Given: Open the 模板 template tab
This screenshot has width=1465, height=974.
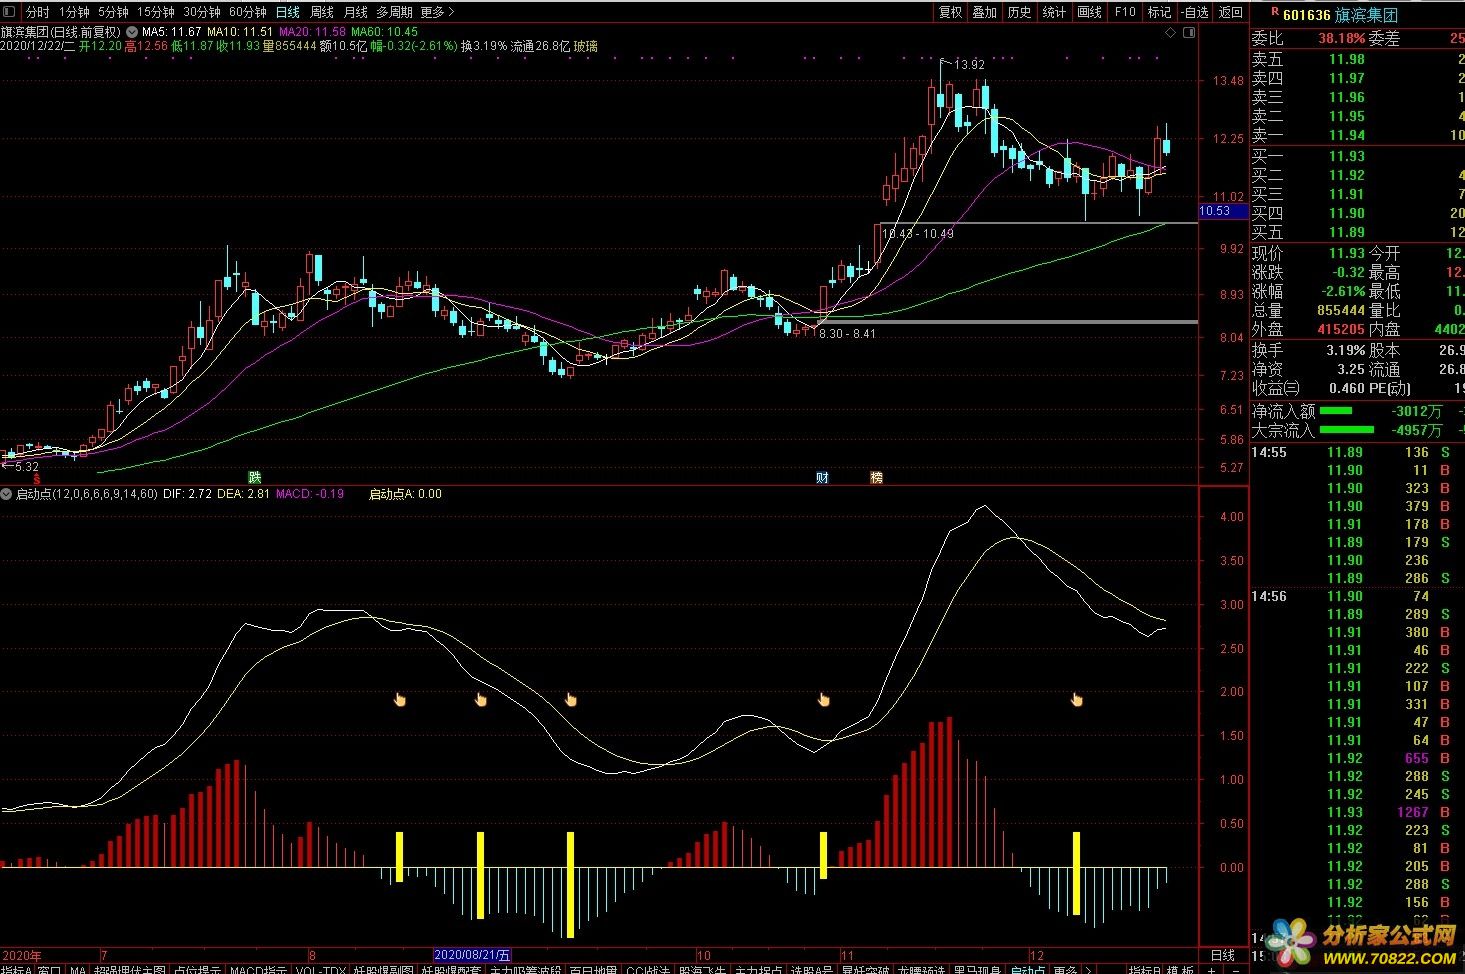Looking at the screenshot, I should coord(1180,970).
